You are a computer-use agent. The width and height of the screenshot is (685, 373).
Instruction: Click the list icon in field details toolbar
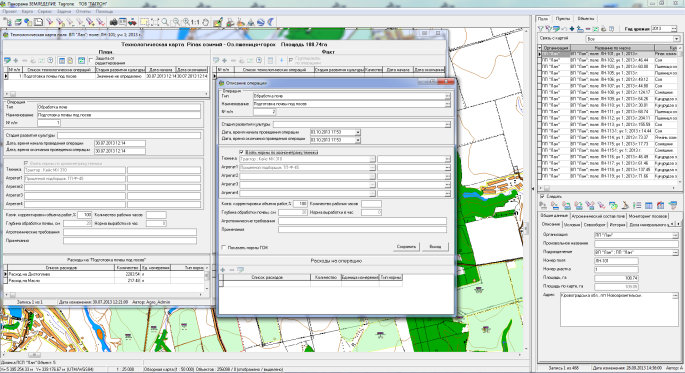pos(637,205)
